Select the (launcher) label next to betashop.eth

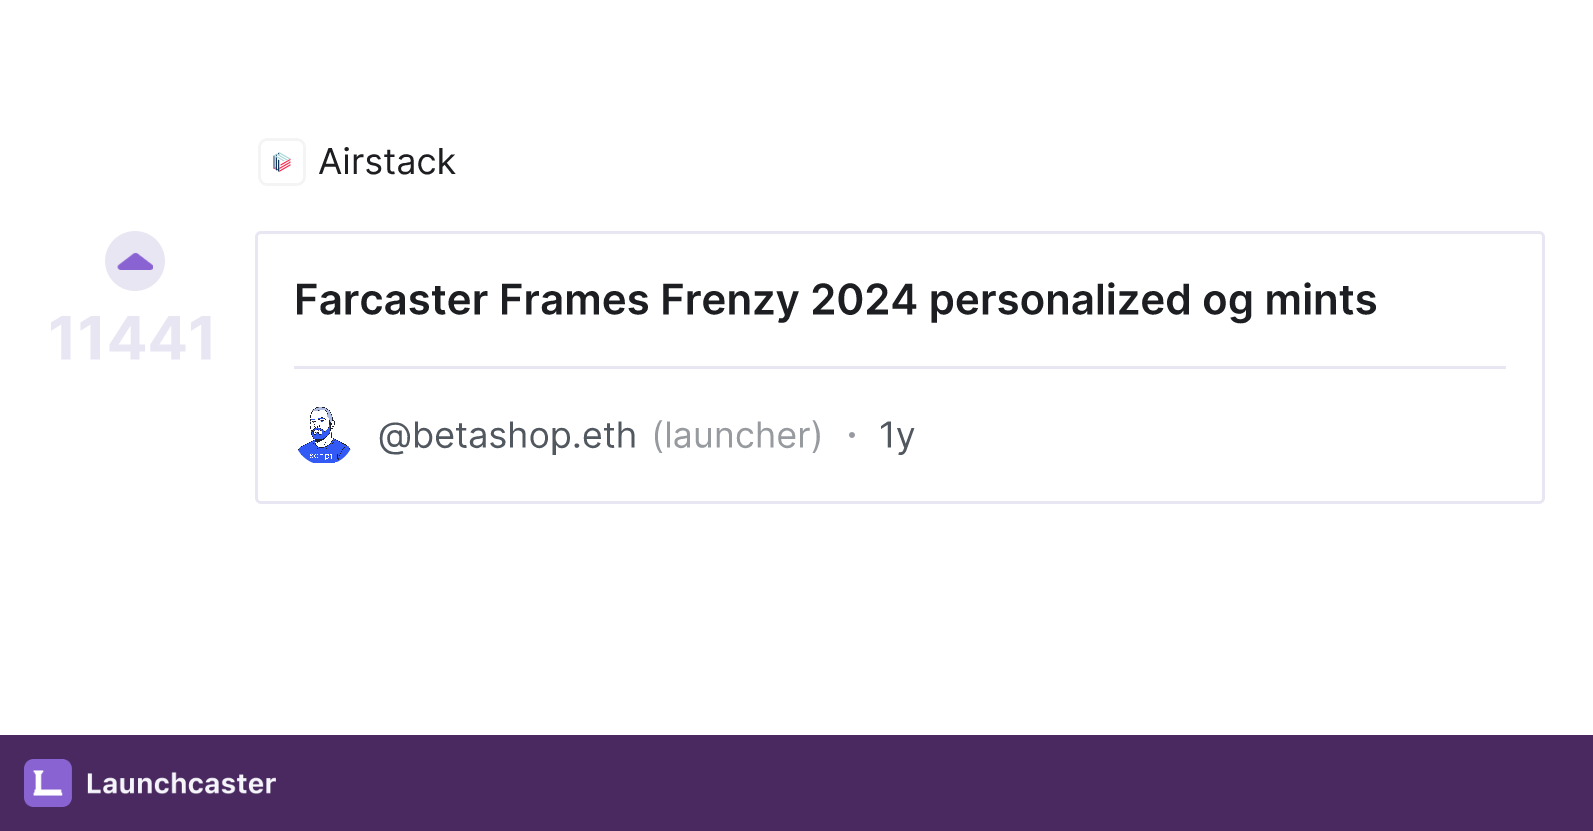737,435
